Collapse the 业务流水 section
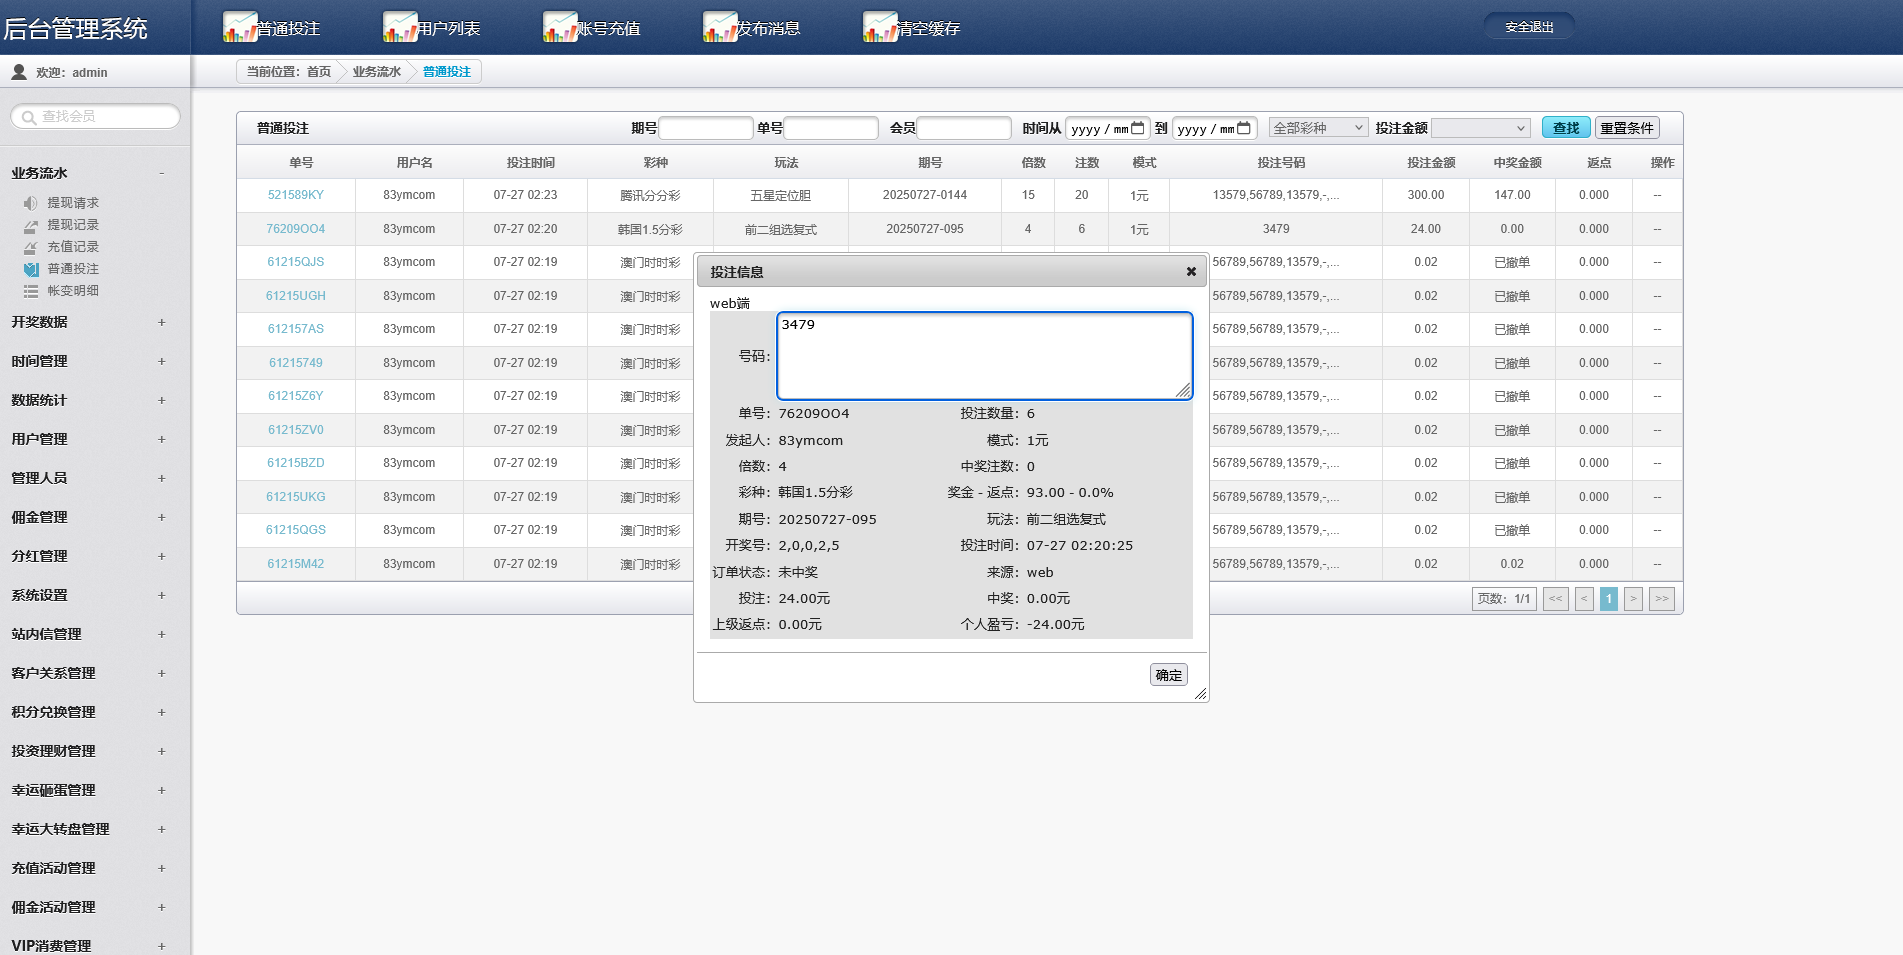Image resolution: width=1903 pixels, height=955 pixels. [161, 173]
